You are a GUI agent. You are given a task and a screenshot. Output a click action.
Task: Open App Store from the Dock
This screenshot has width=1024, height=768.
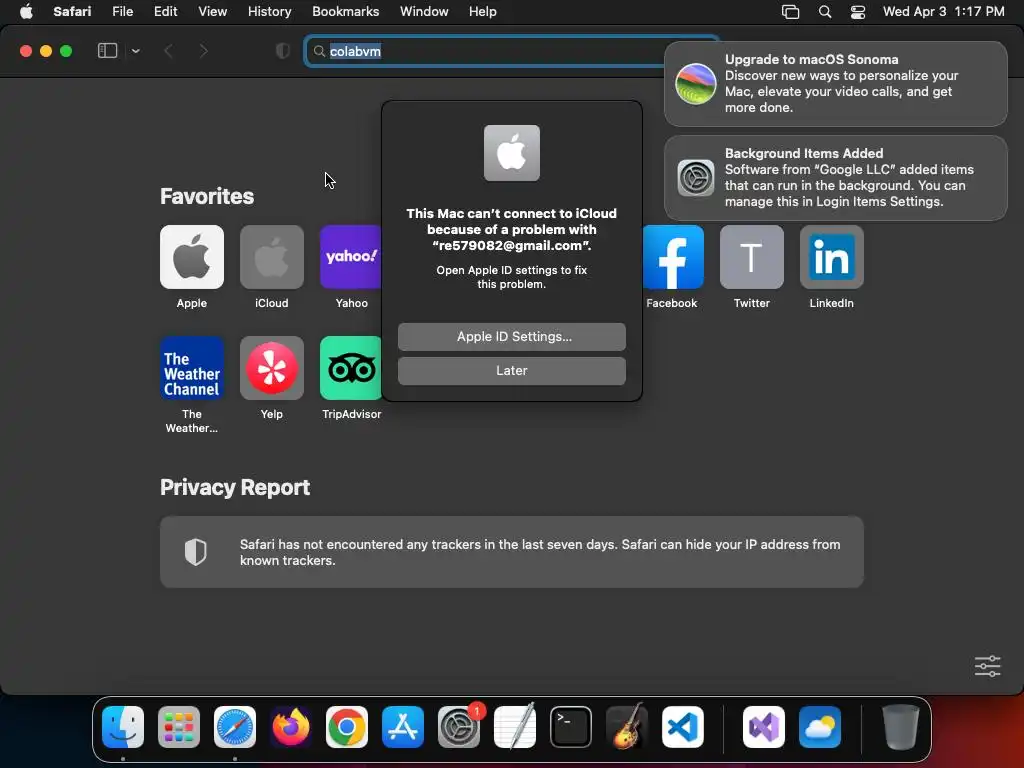point(402,727)
